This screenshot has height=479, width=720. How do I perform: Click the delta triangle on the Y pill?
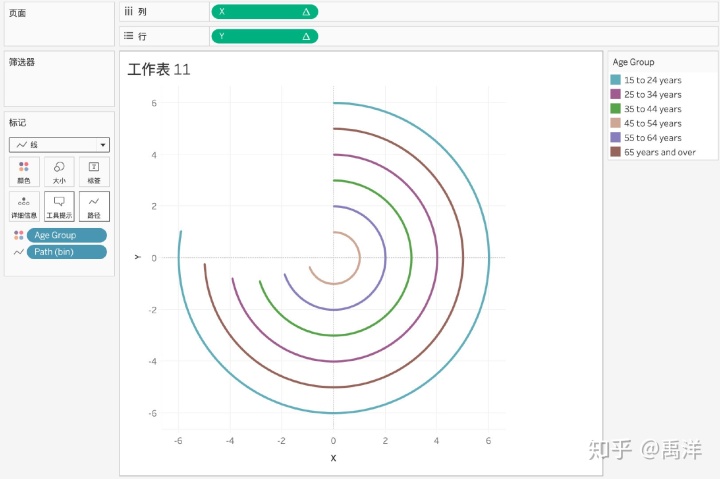[x=306, y=36]
